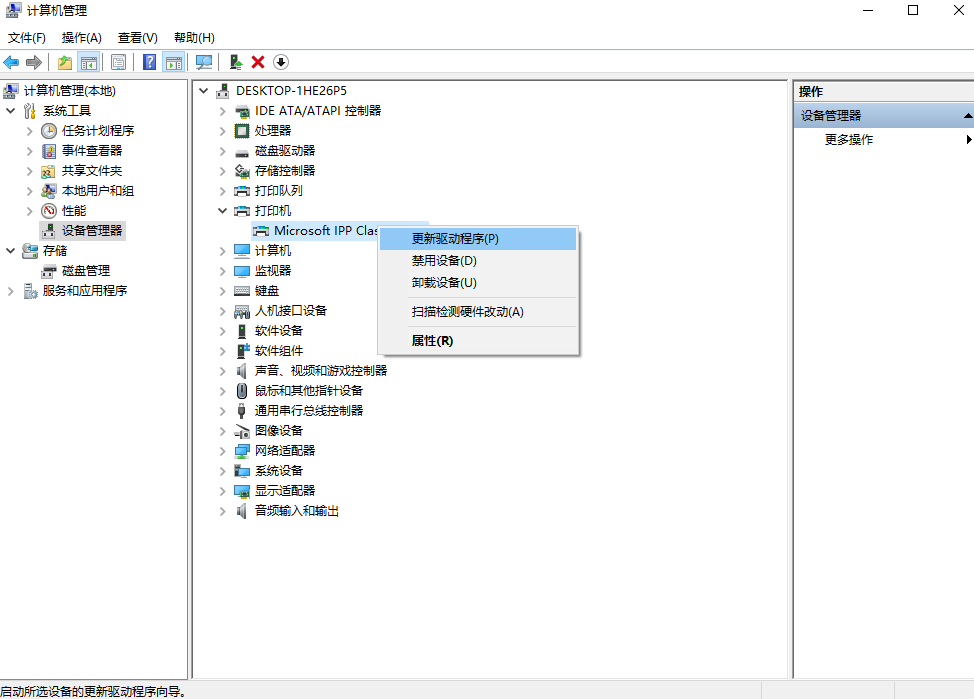The image size is (974, 699).
Task: Click the 声音、视频和游戏控制器 speaker icon
Action: 242,371
